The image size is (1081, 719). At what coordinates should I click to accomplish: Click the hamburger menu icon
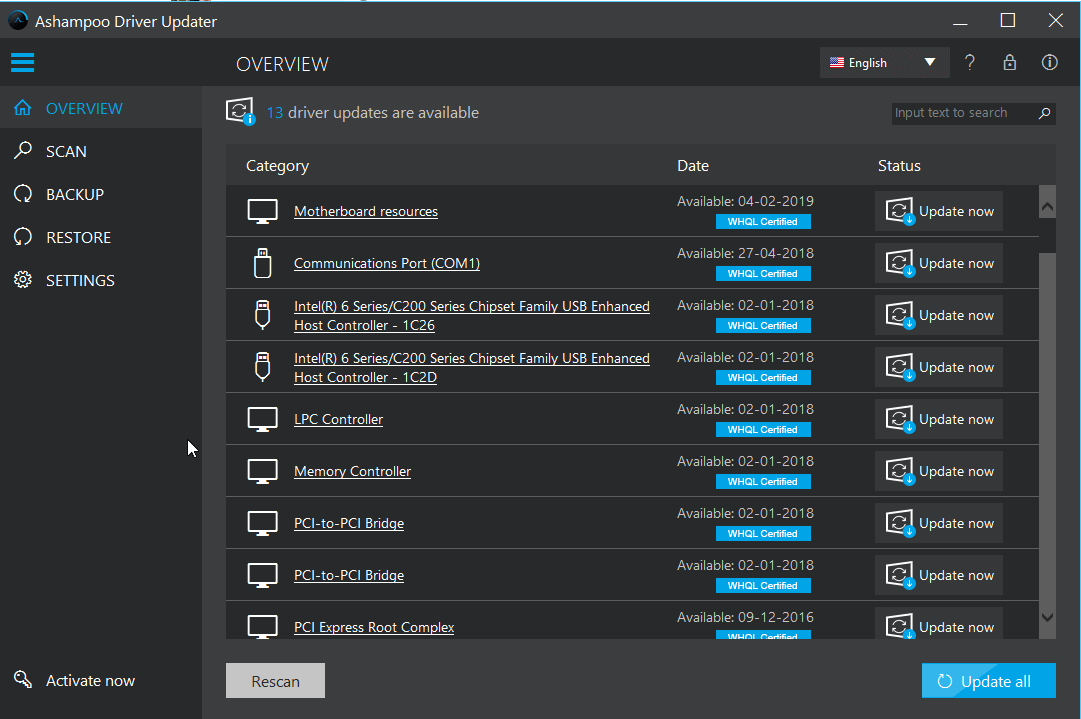pyautogui.click(x=22, y=63)
